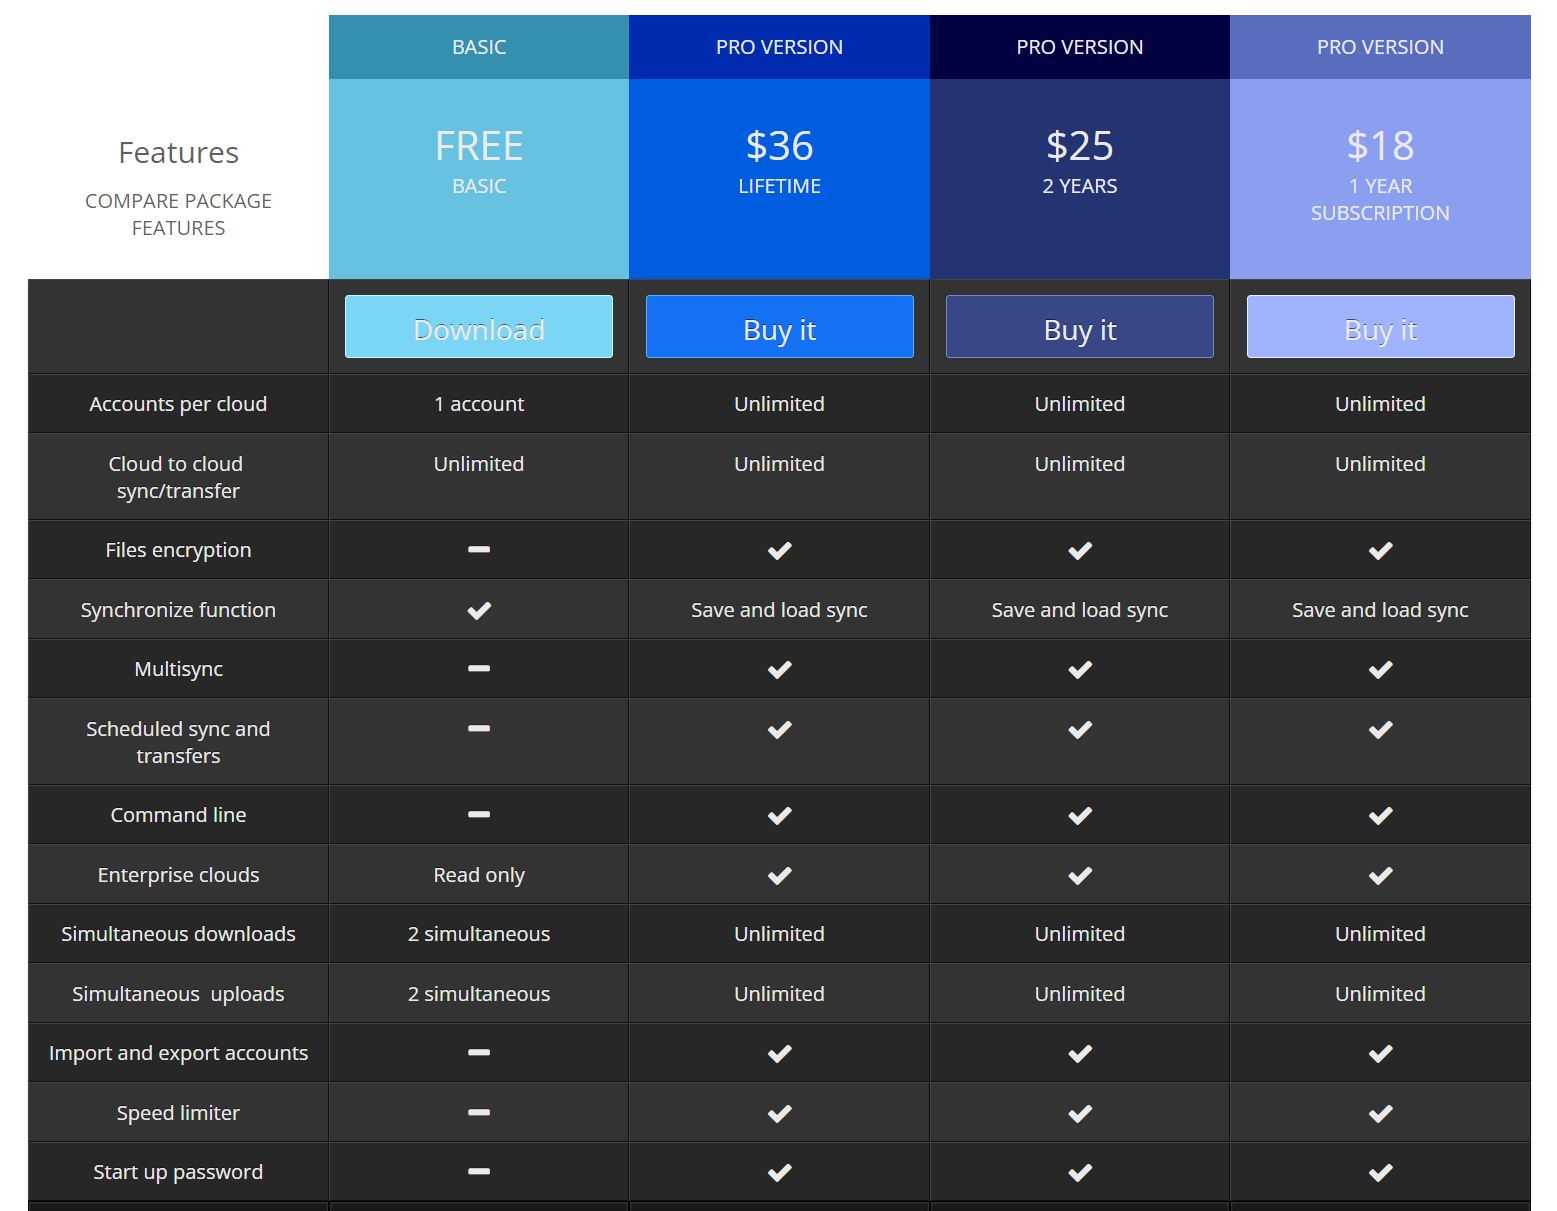Viewport: 1557px width, 1211px height.
Task: Click the Scheduled sync checkmark under $25 plan
Action: 1080,729
